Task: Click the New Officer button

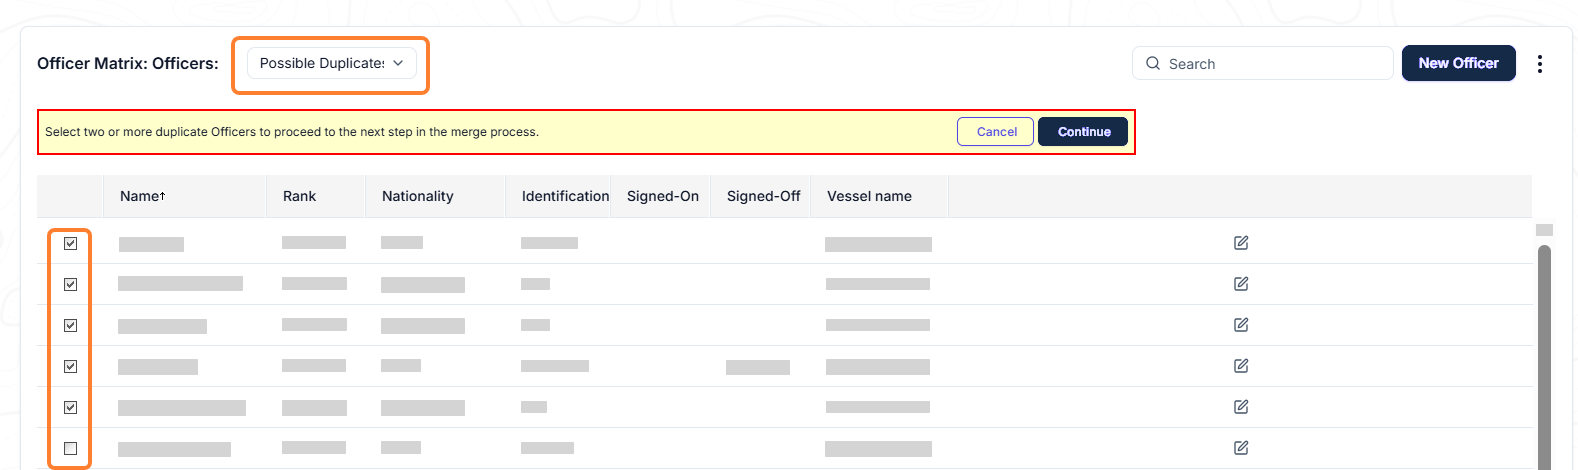Action: pyautogui.click(x=1458, y=63)
